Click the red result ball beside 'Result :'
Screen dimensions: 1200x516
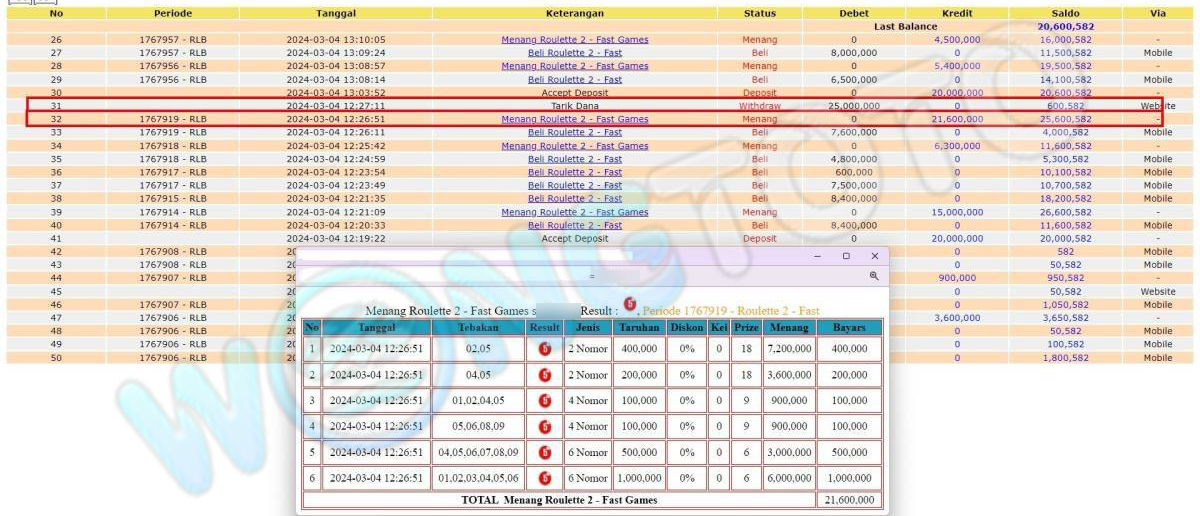point(630,303)
